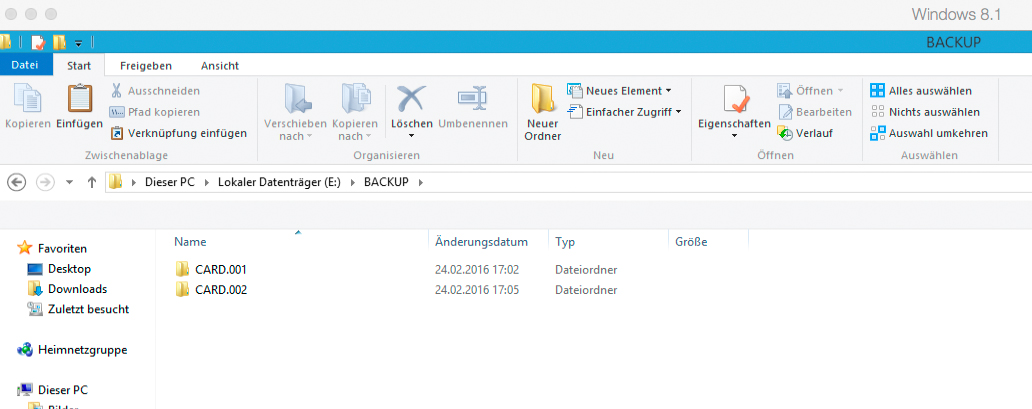This screenshot has width=1032, height=409.
Task: Switch to the Ansicht ribbon tab
Action: pos(219,65)
